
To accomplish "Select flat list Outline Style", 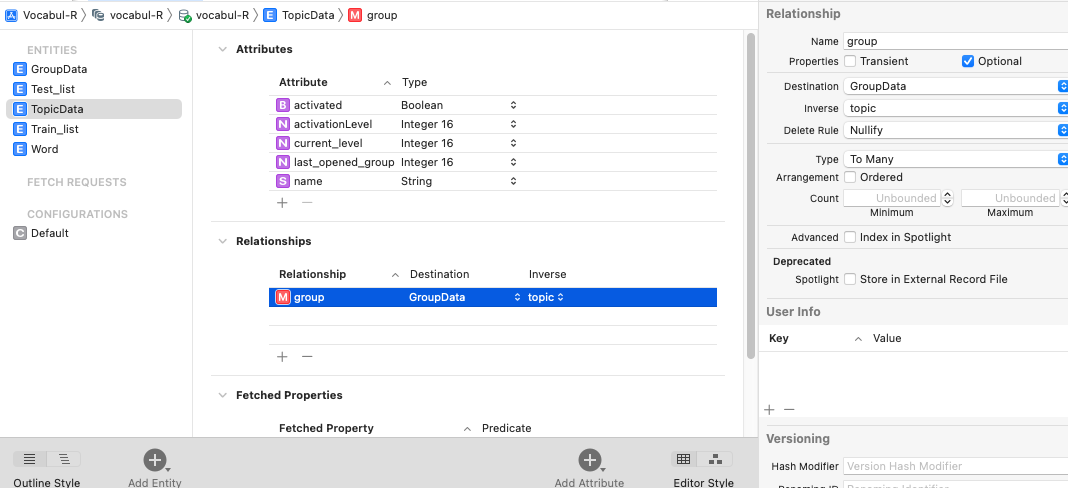I will (30, 459).
